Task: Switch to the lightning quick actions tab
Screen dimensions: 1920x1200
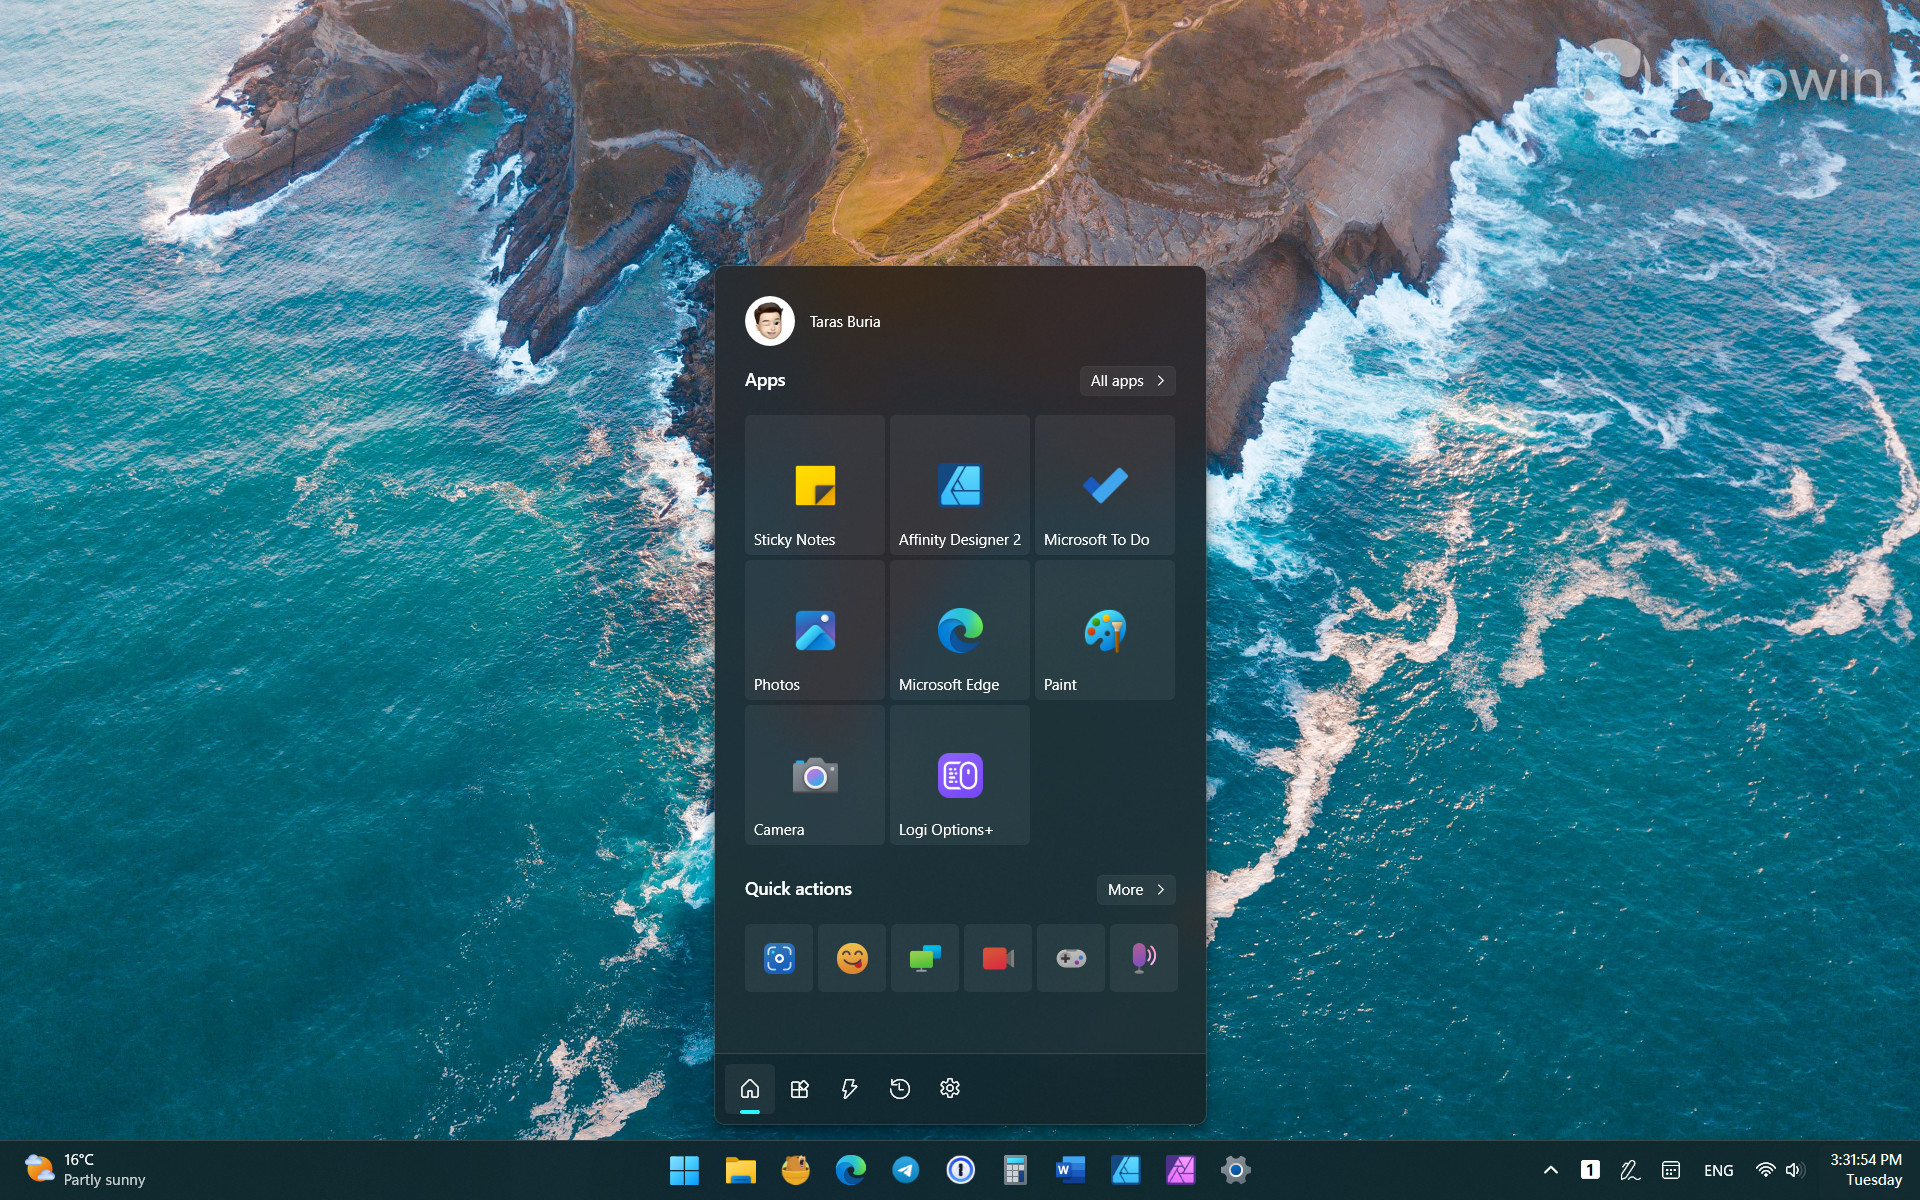Action: pyautogui.click(x=850, y=1089)
